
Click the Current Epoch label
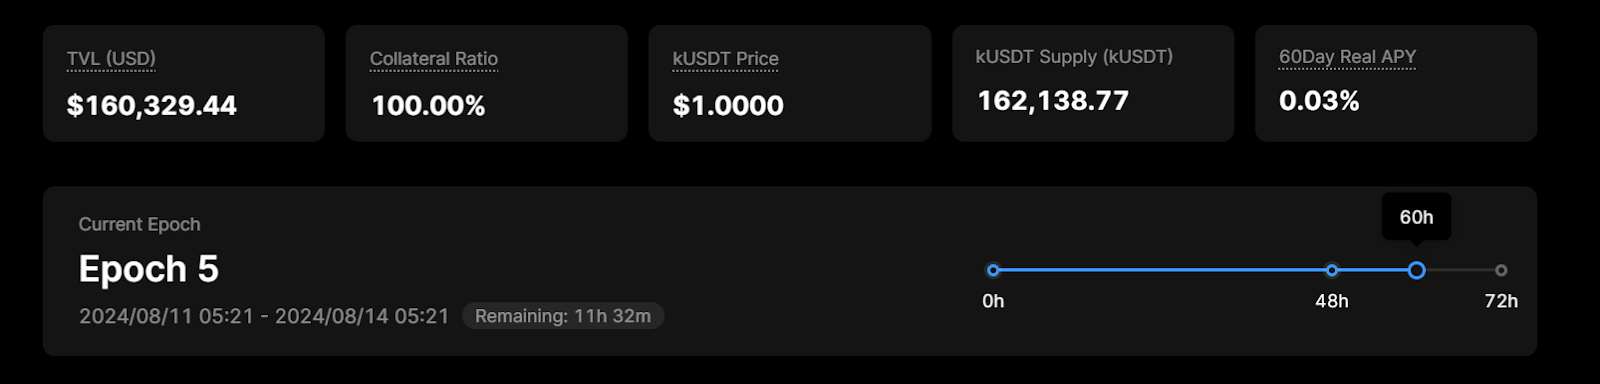coord(139,224)
